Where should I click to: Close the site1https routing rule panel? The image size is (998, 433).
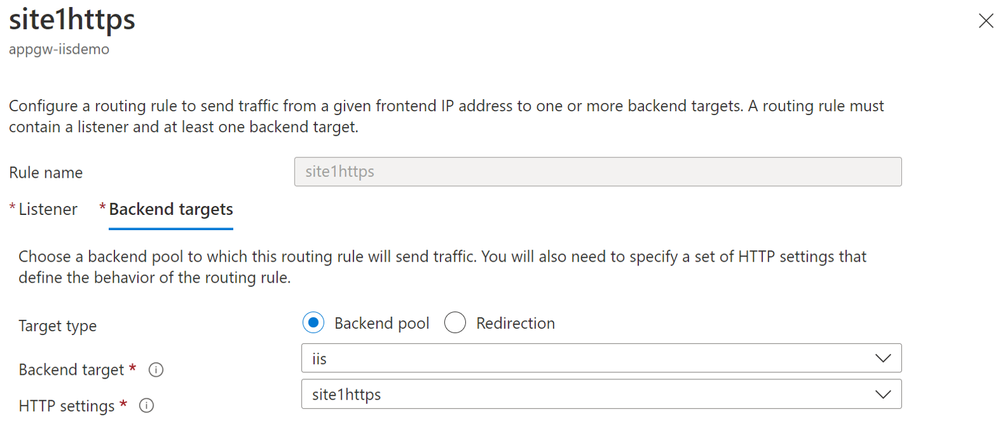point(985,21)
